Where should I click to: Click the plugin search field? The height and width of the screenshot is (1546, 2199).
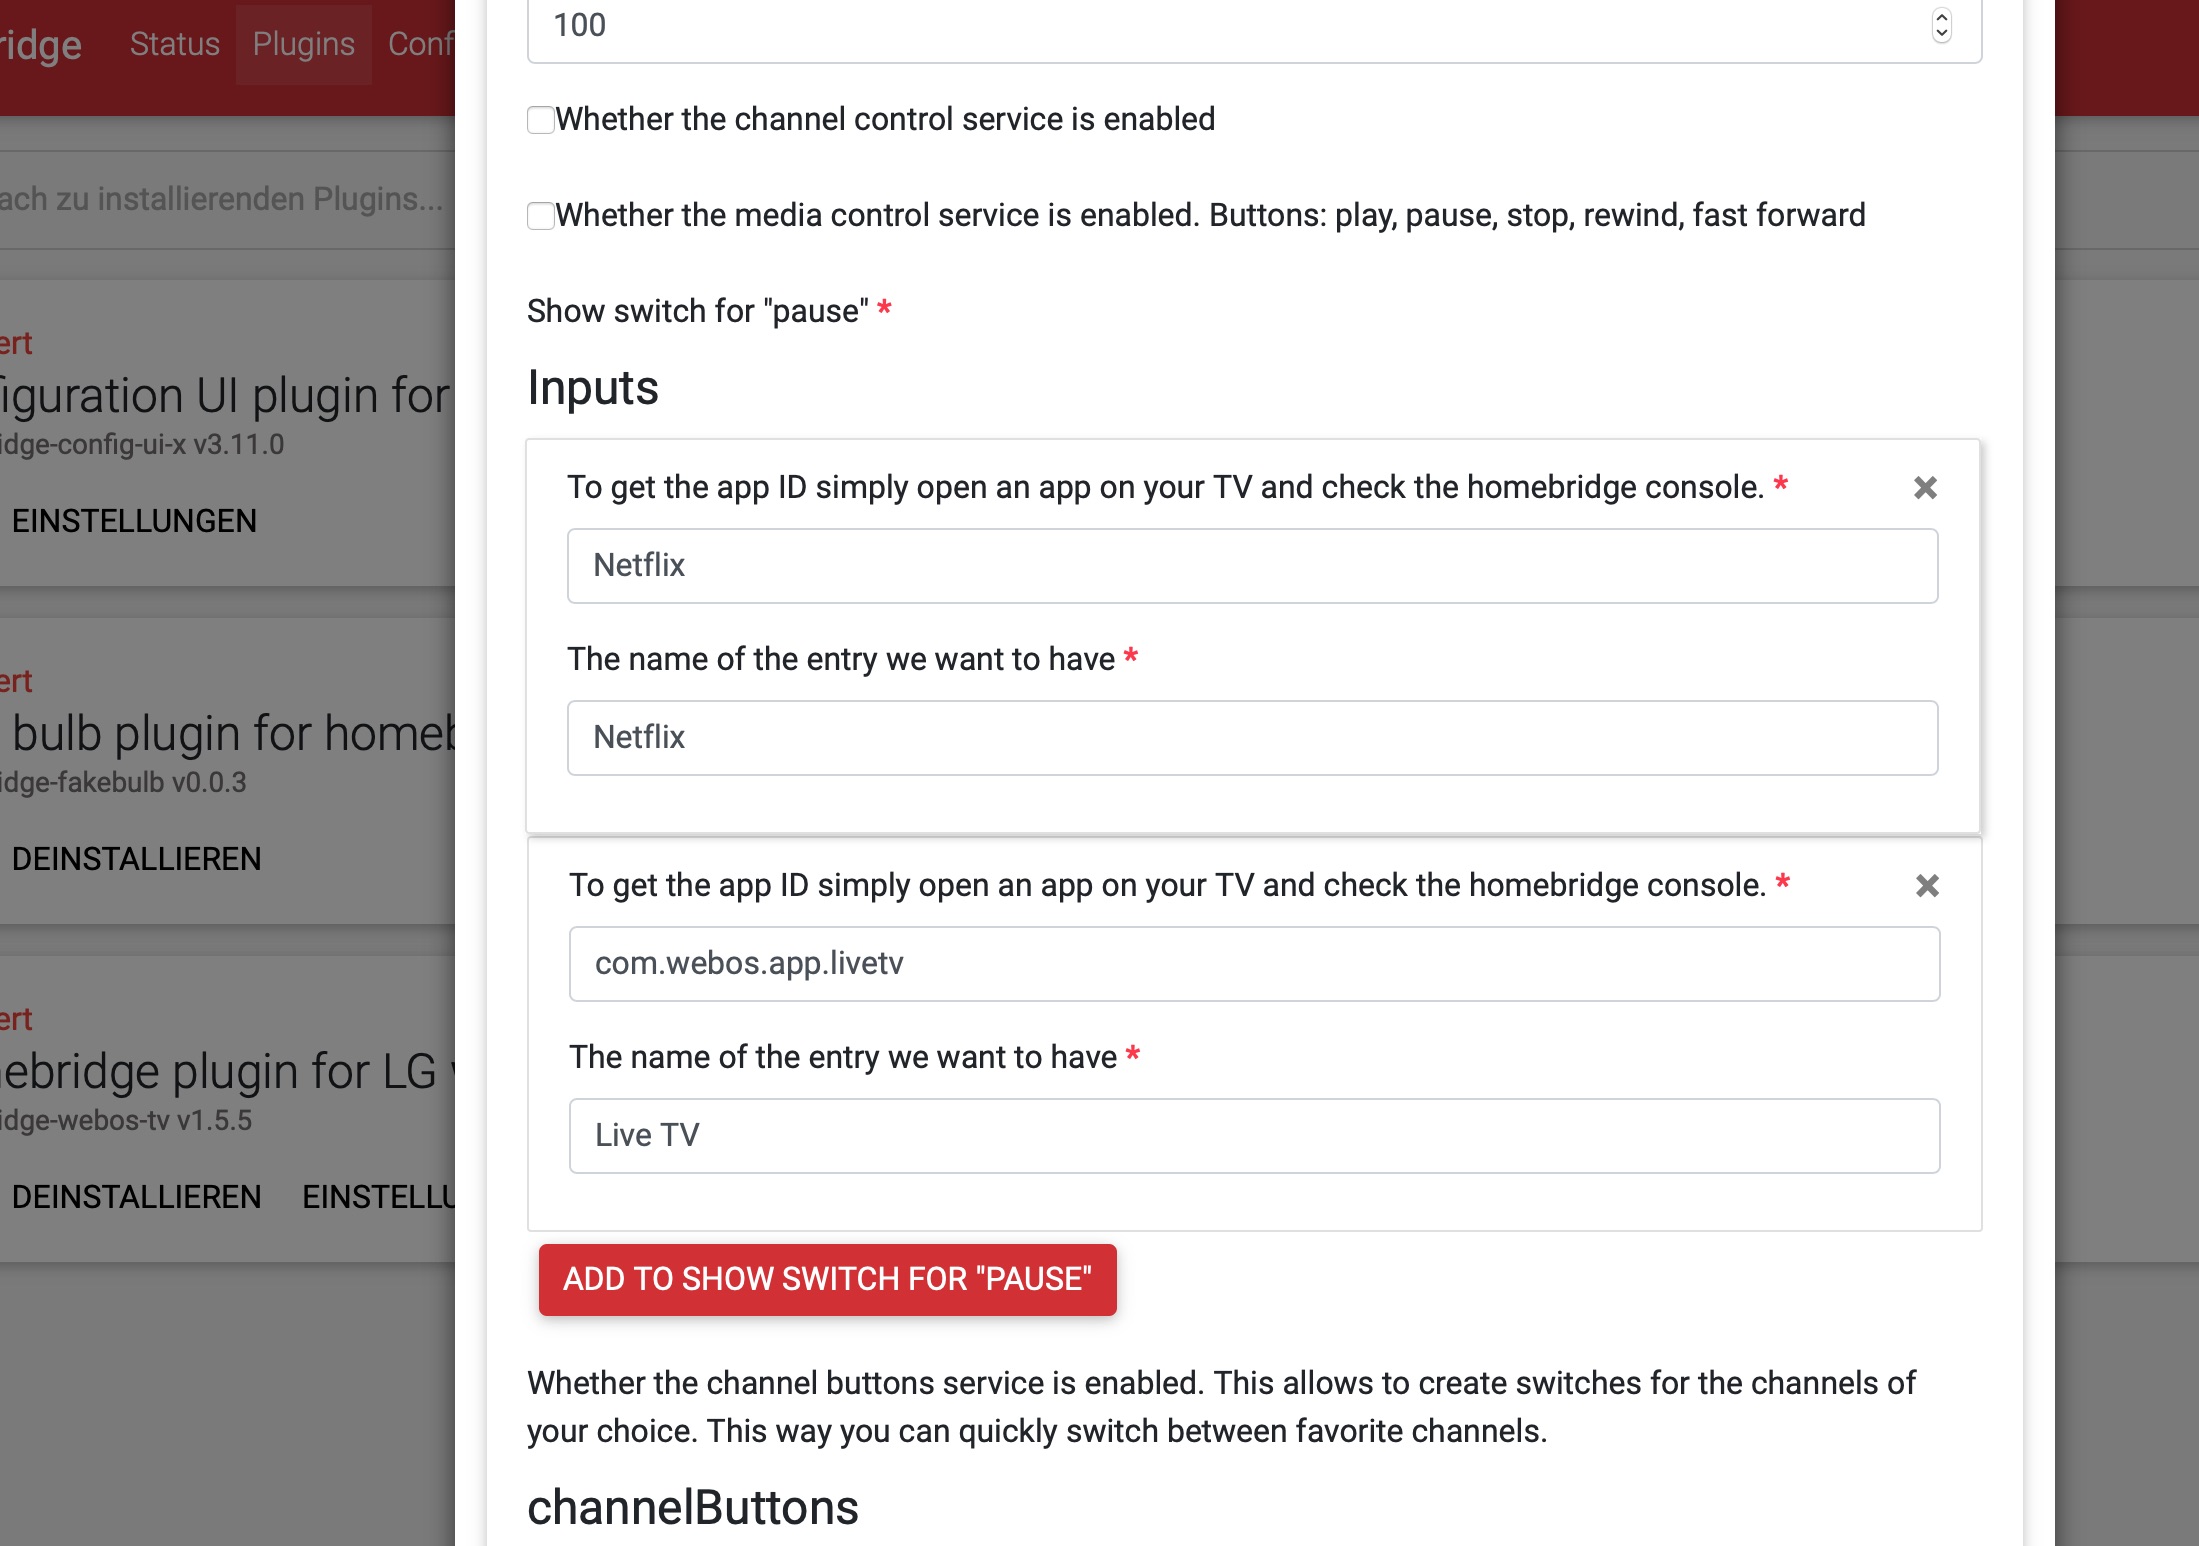pyautogui.click(x=220, y=199)
